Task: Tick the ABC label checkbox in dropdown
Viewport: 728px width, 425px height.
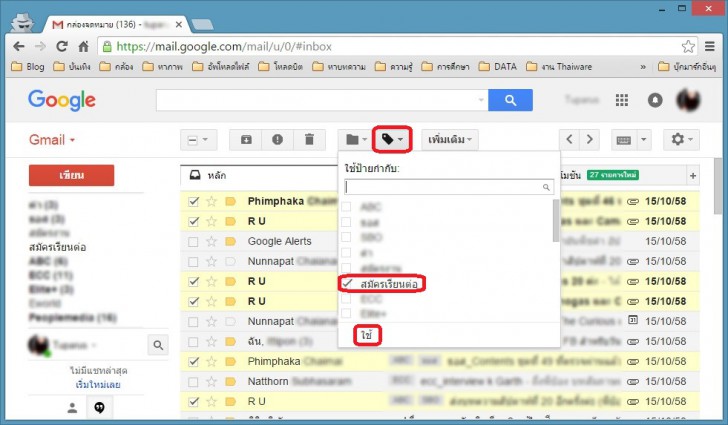Action: pyautogui.click(x=346, y=206)
